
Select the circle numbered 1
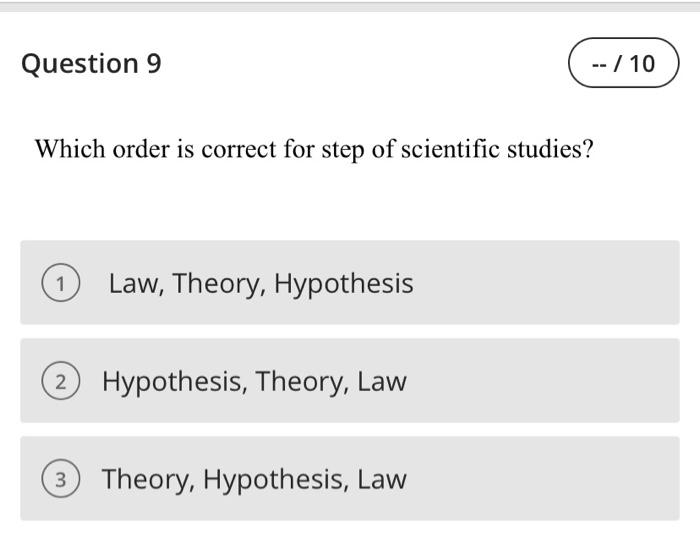pos(61,284)
